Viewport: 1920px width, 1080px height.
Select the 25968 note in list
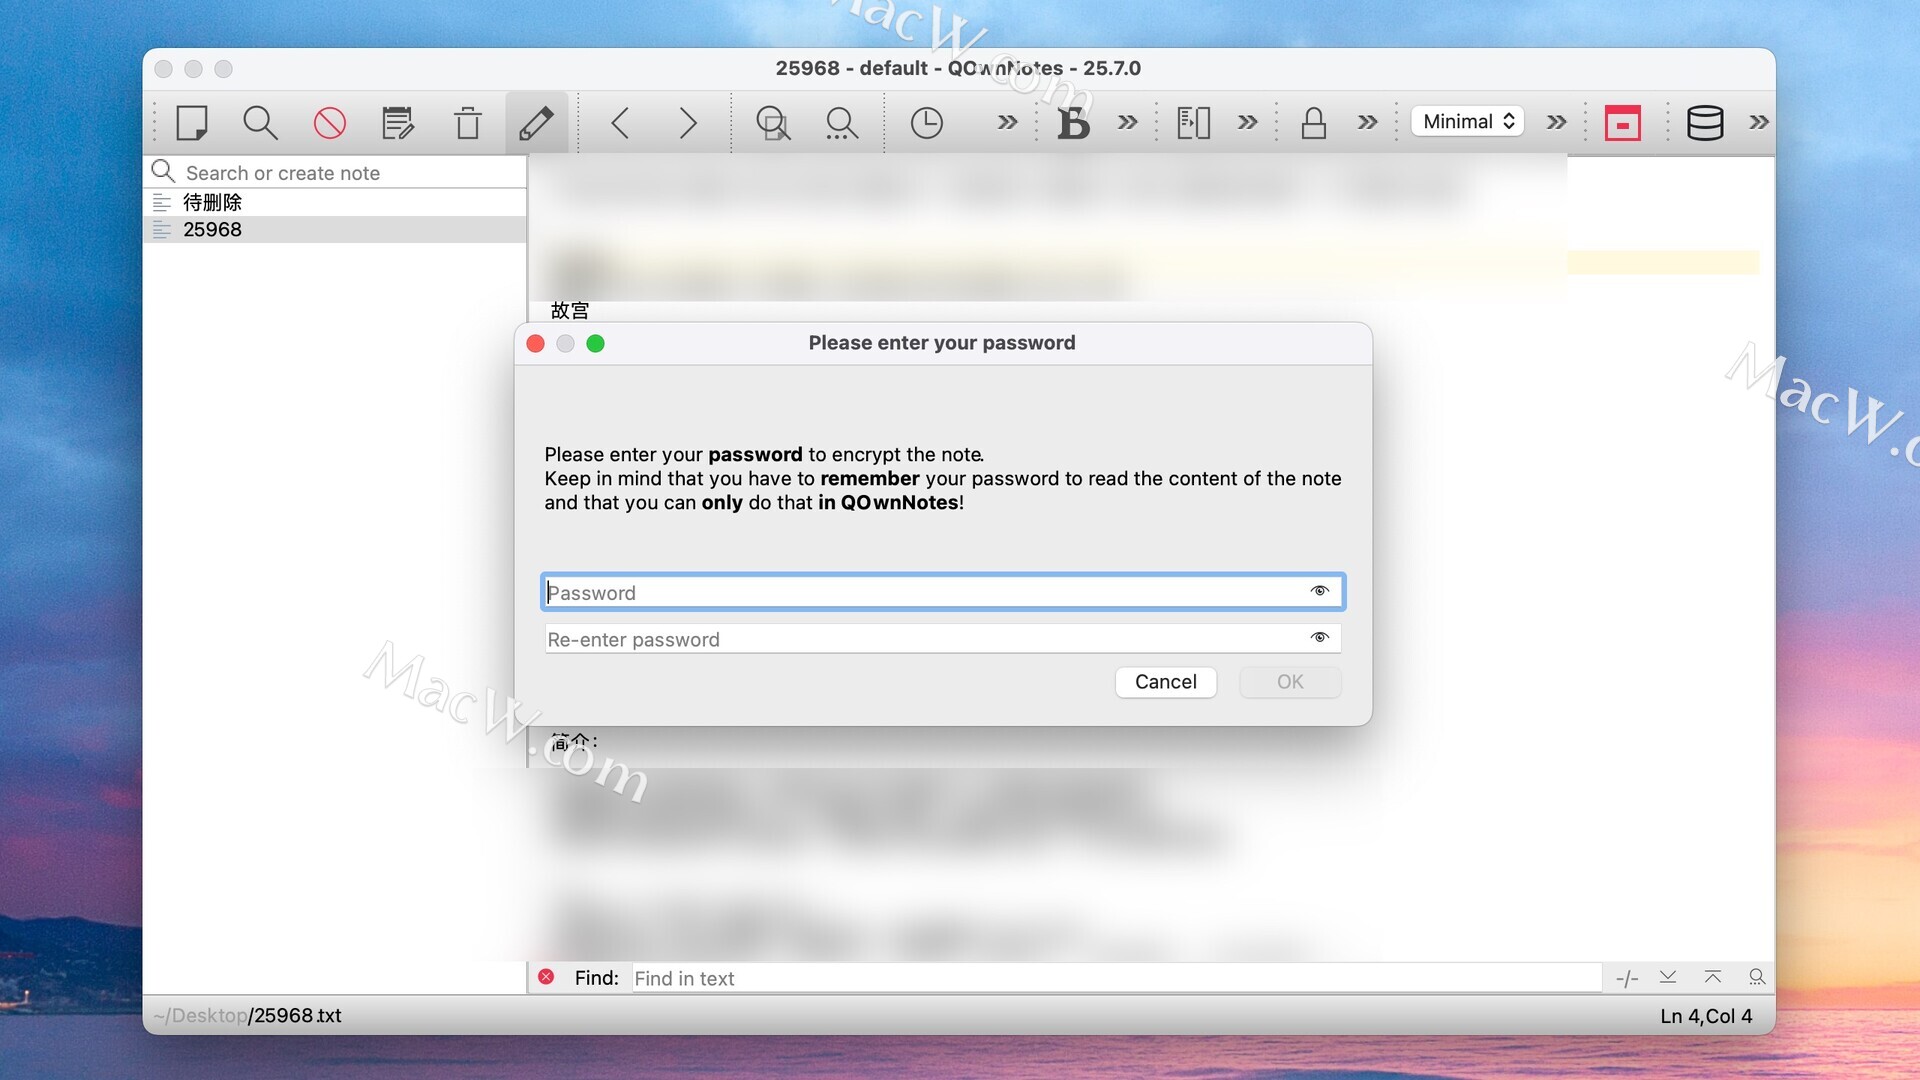point(335,229)
